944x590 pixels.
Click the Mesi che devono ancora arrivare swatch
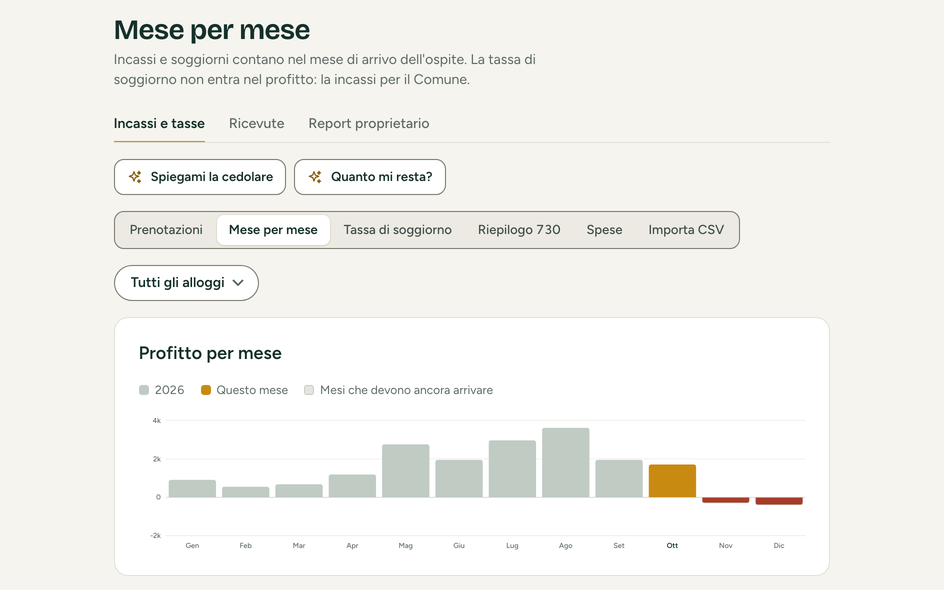(x=309, y=390)
